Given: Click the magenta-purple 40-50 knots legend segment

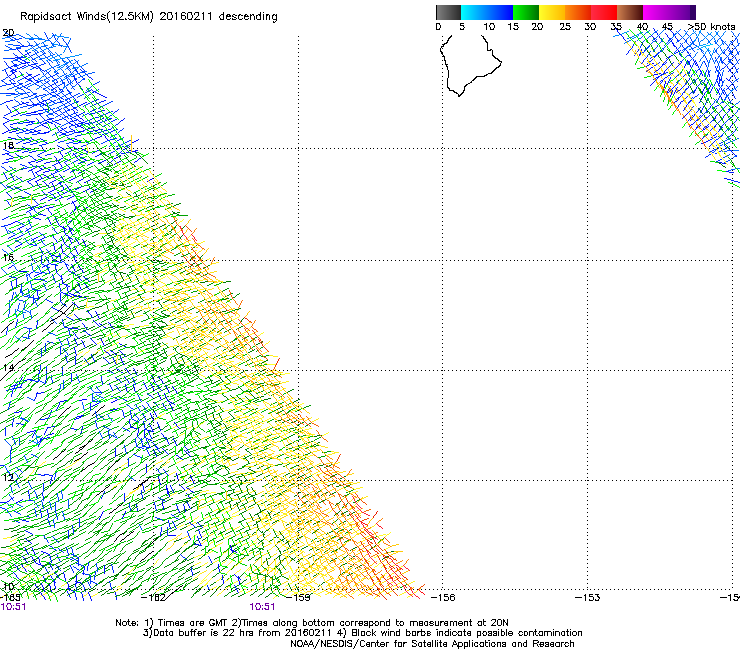Looking at the screenshot, I should 669,12.
